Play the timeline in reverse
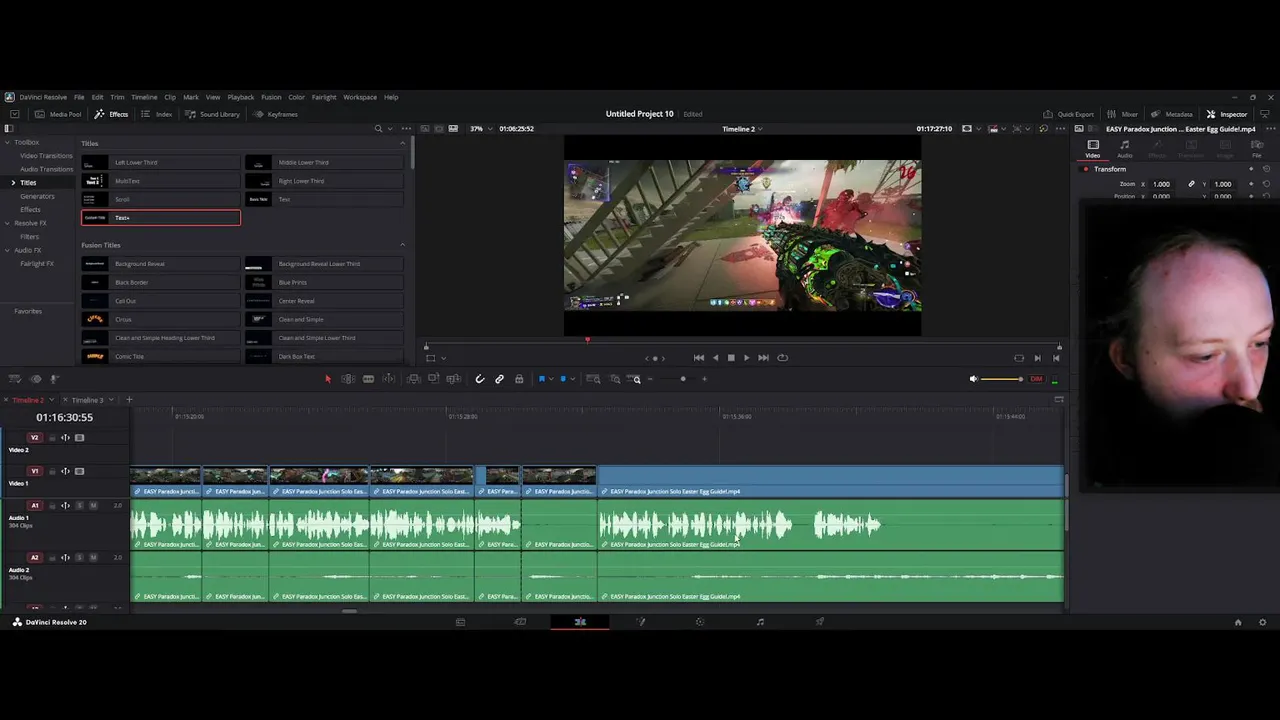 tap(715, 358)
